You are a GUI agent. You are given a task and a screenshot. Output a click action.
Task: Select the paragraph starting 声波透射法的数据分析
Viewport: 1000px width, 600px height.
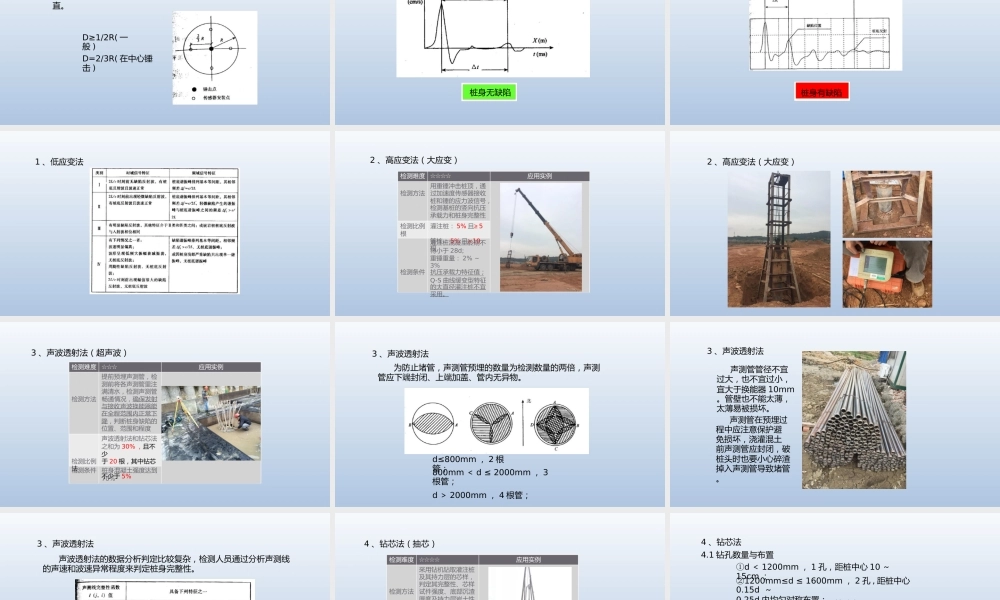(166, 564)
